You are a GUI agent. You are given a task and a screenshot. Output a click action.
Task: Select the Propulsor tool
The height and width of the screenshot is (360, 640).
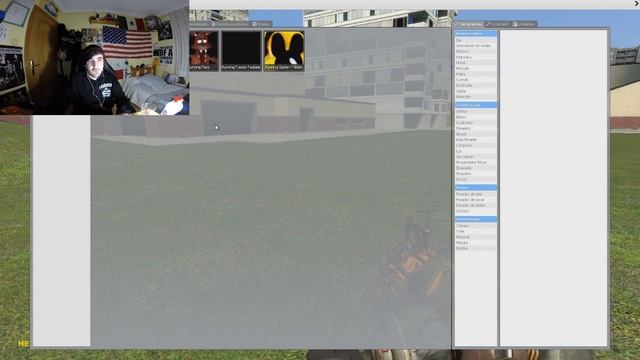[x=476, y=174]
